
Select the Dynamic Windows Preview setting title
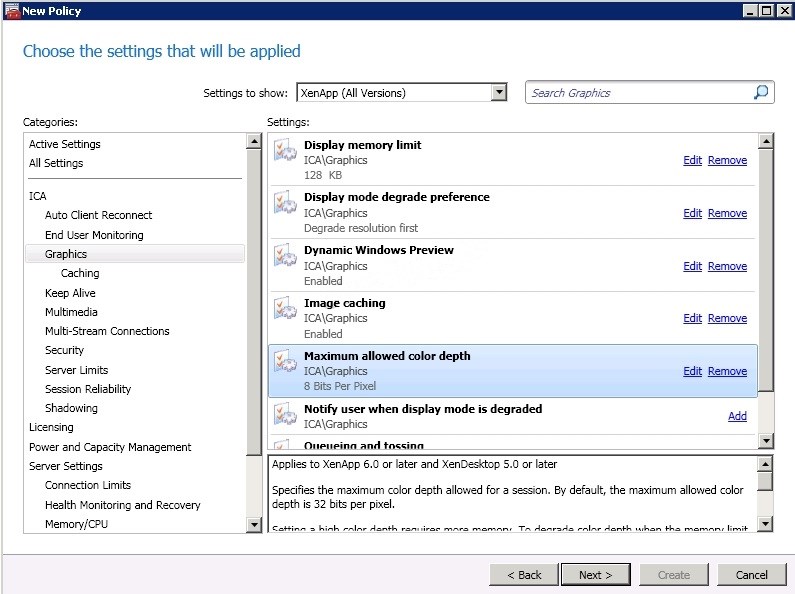pos(379,250)
